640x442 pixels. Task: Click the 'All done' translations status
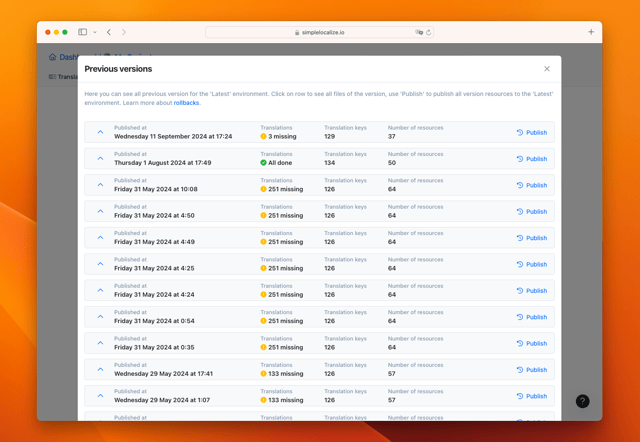coord(276,163)
